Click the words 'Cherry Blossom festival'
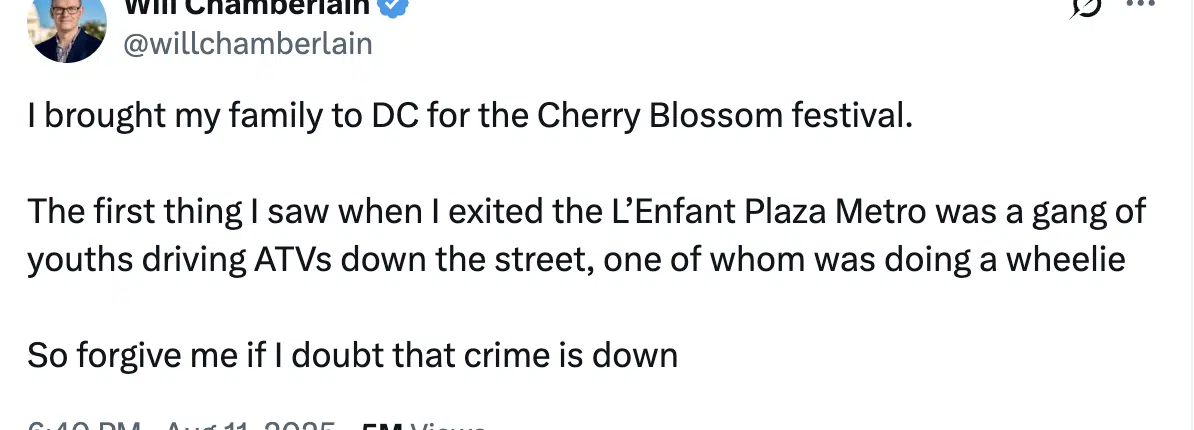This screenshot has width=1194, height=430. [x=724, y=116]
